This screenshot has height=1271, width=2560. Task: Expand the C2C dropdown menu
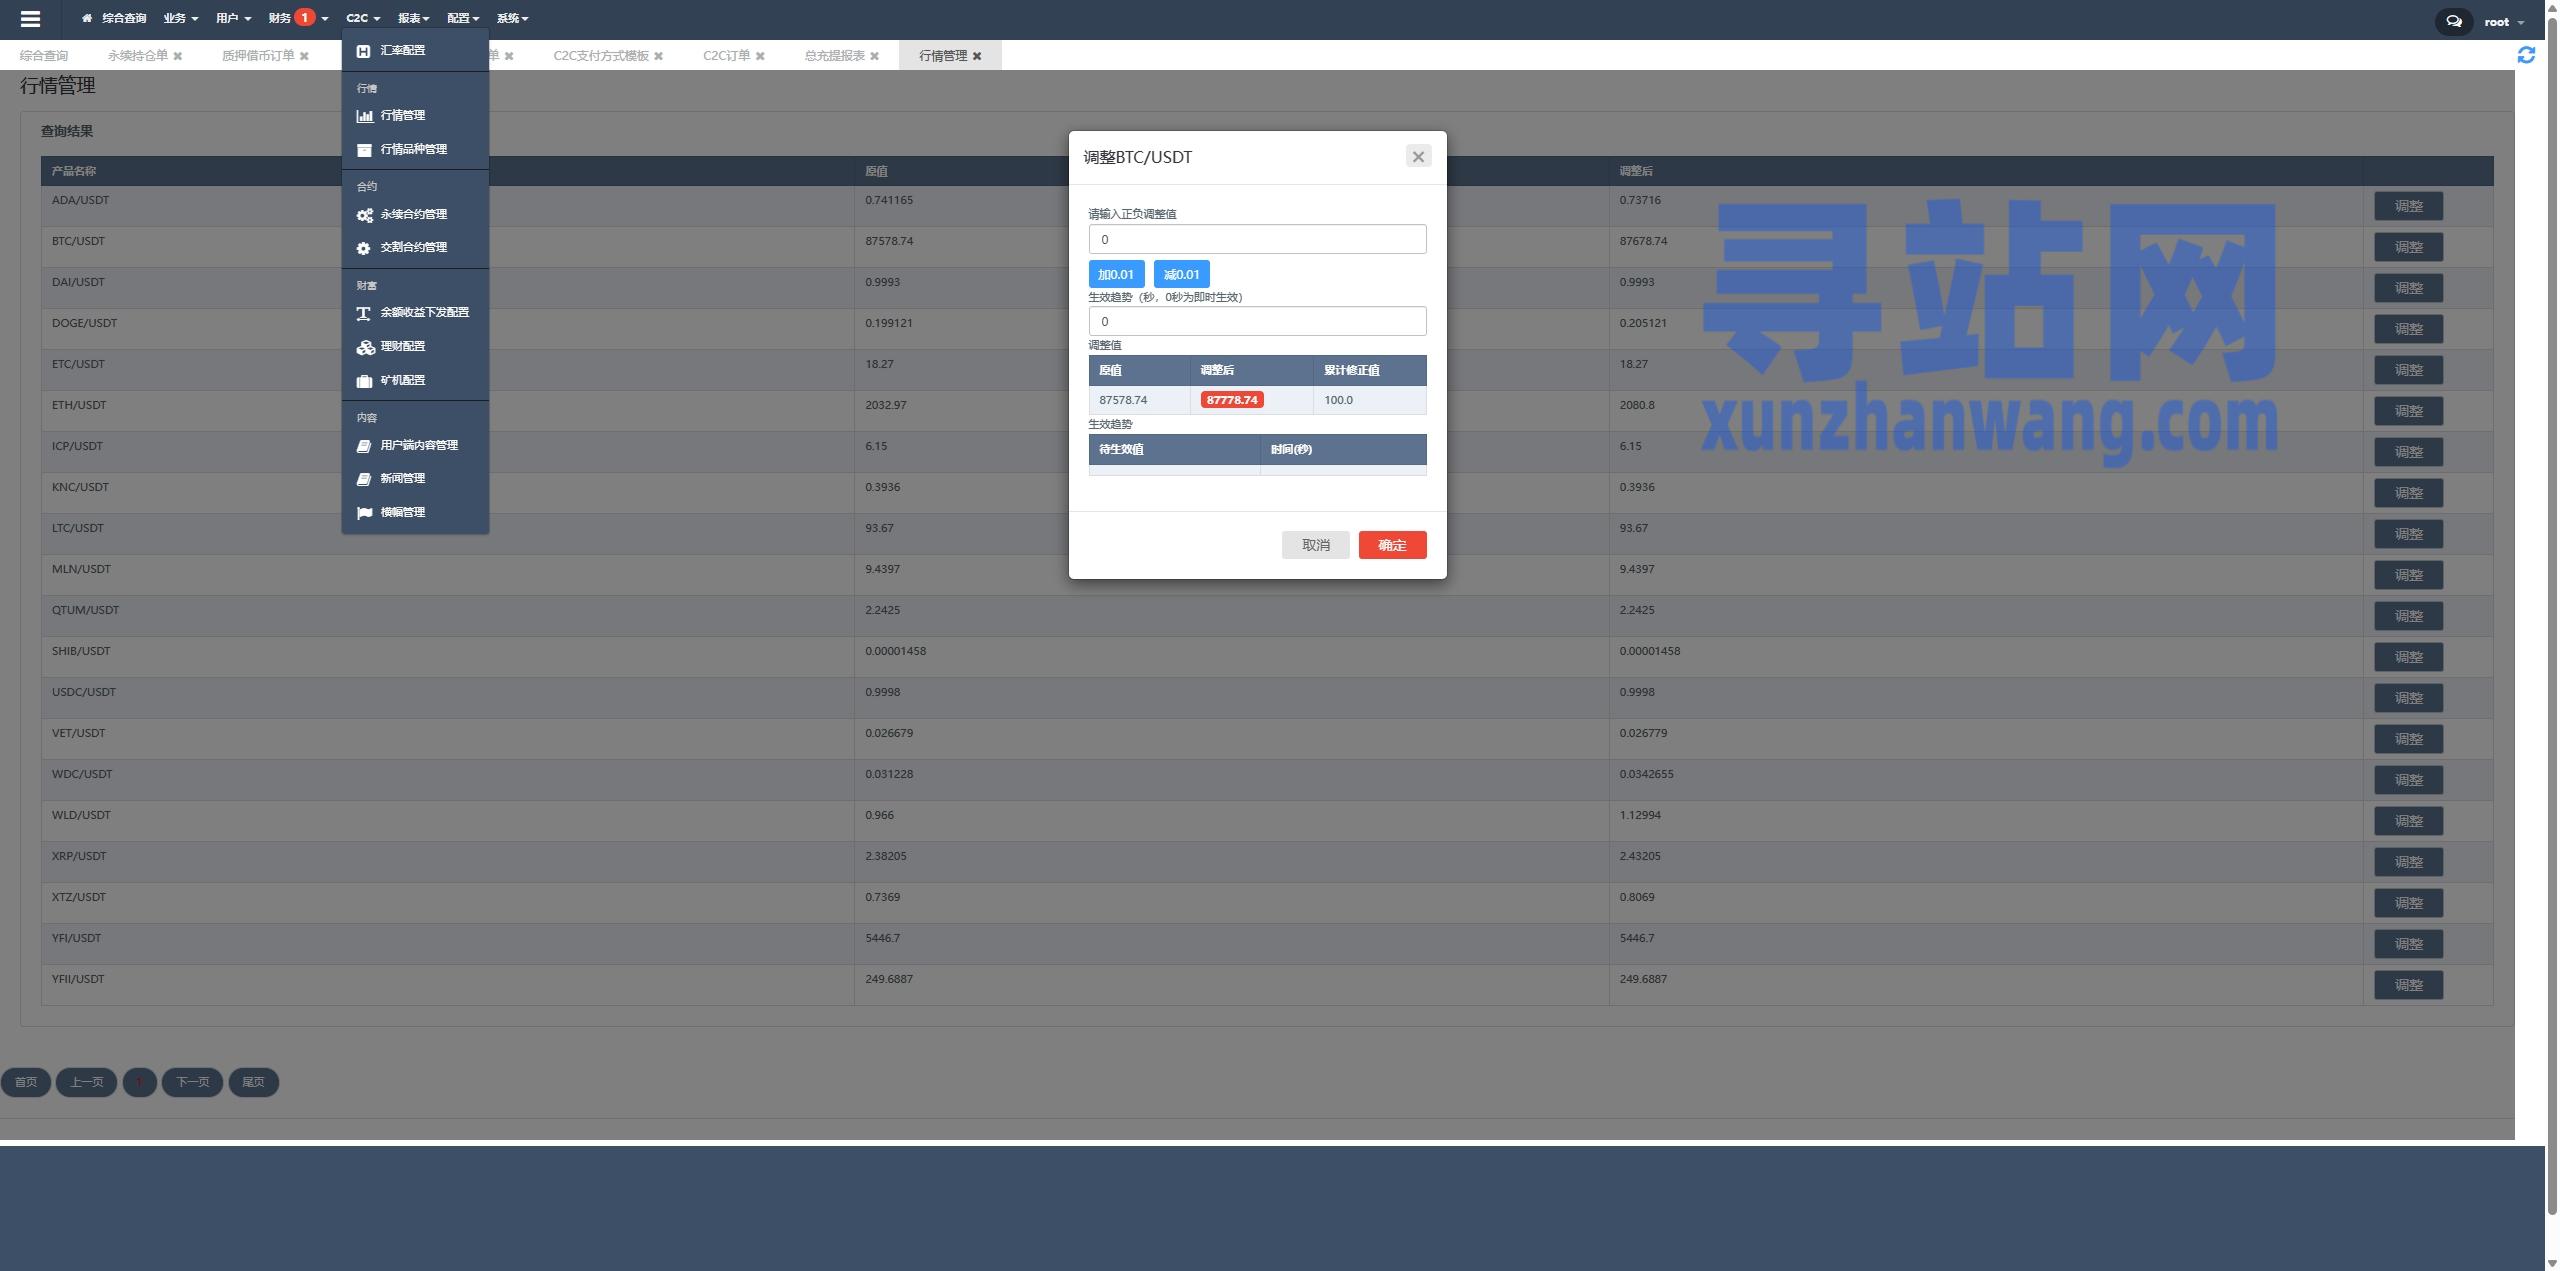(363, 18)
